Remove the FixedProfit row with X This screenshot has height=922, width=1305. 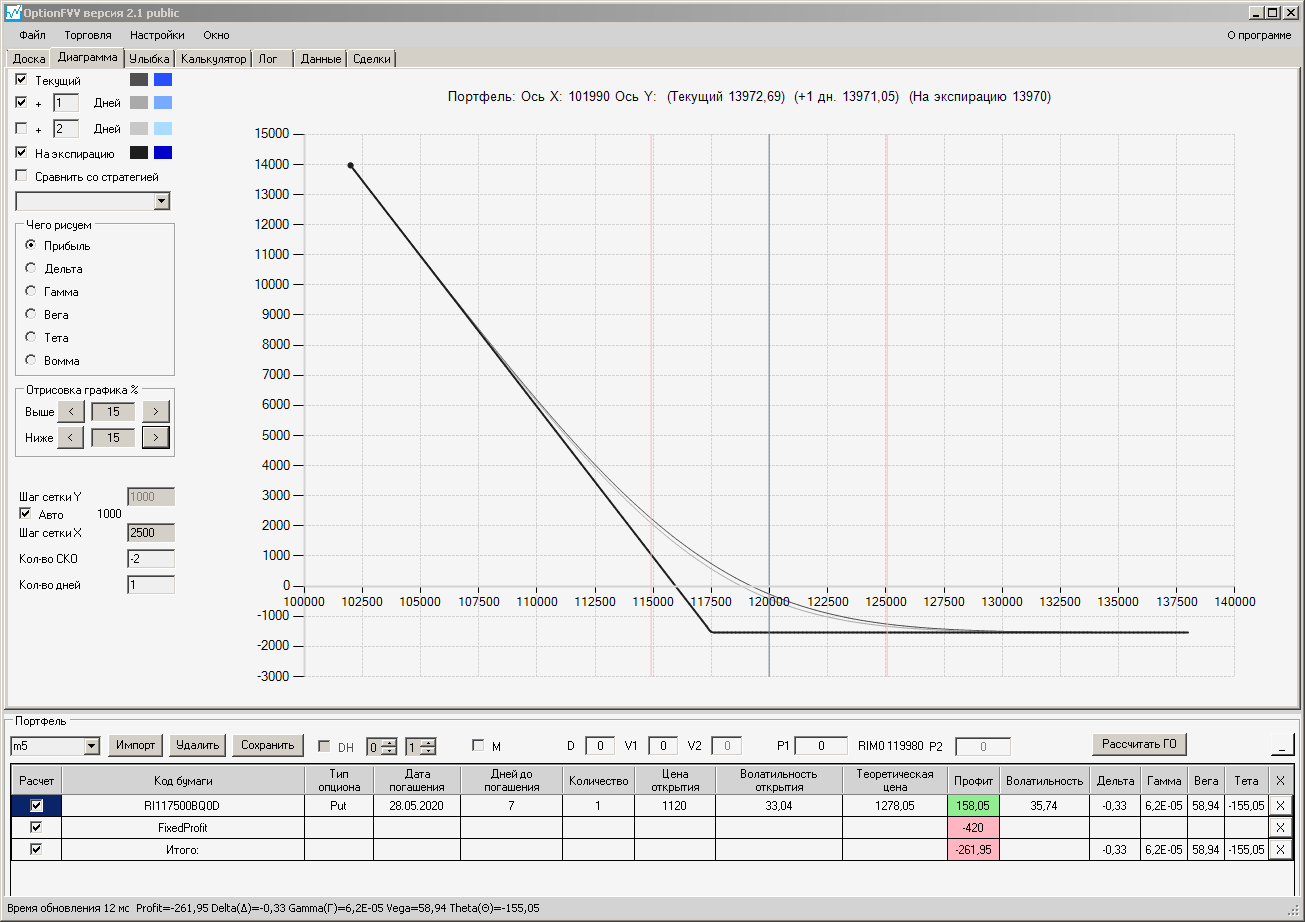(x=1280, y=827)
